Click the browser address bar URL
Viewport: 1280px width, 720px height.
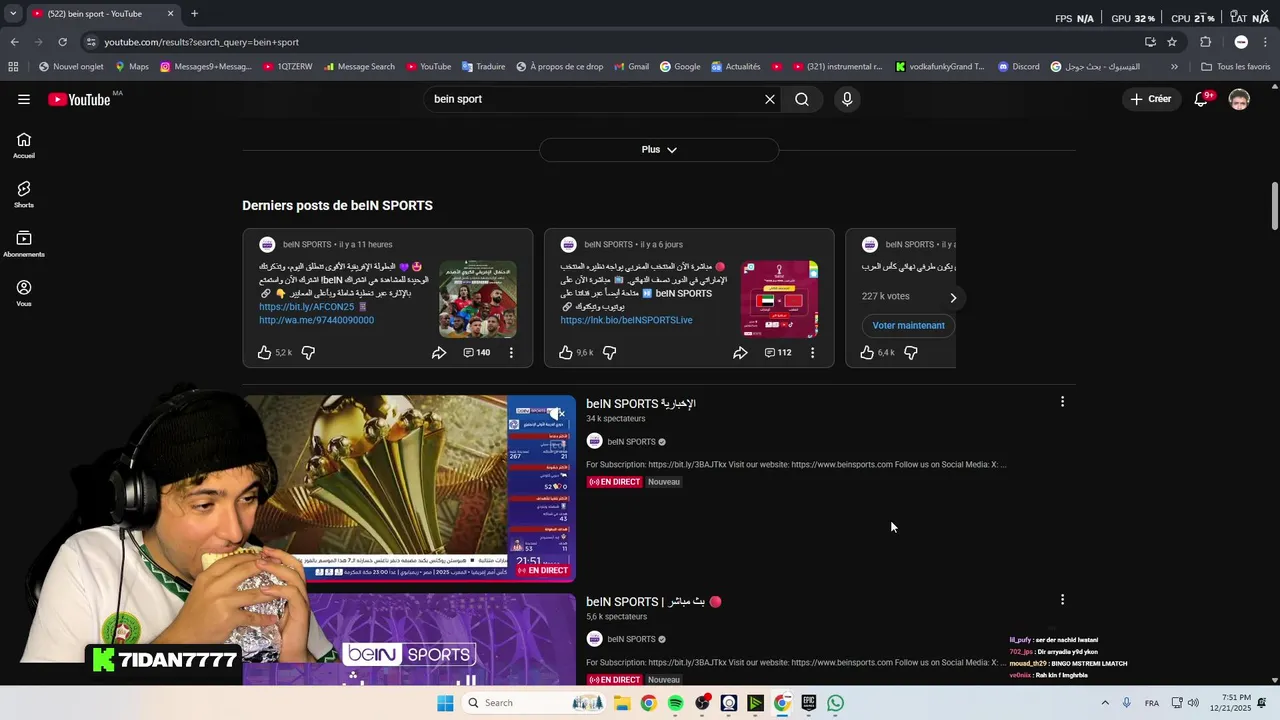pos(202,42)
